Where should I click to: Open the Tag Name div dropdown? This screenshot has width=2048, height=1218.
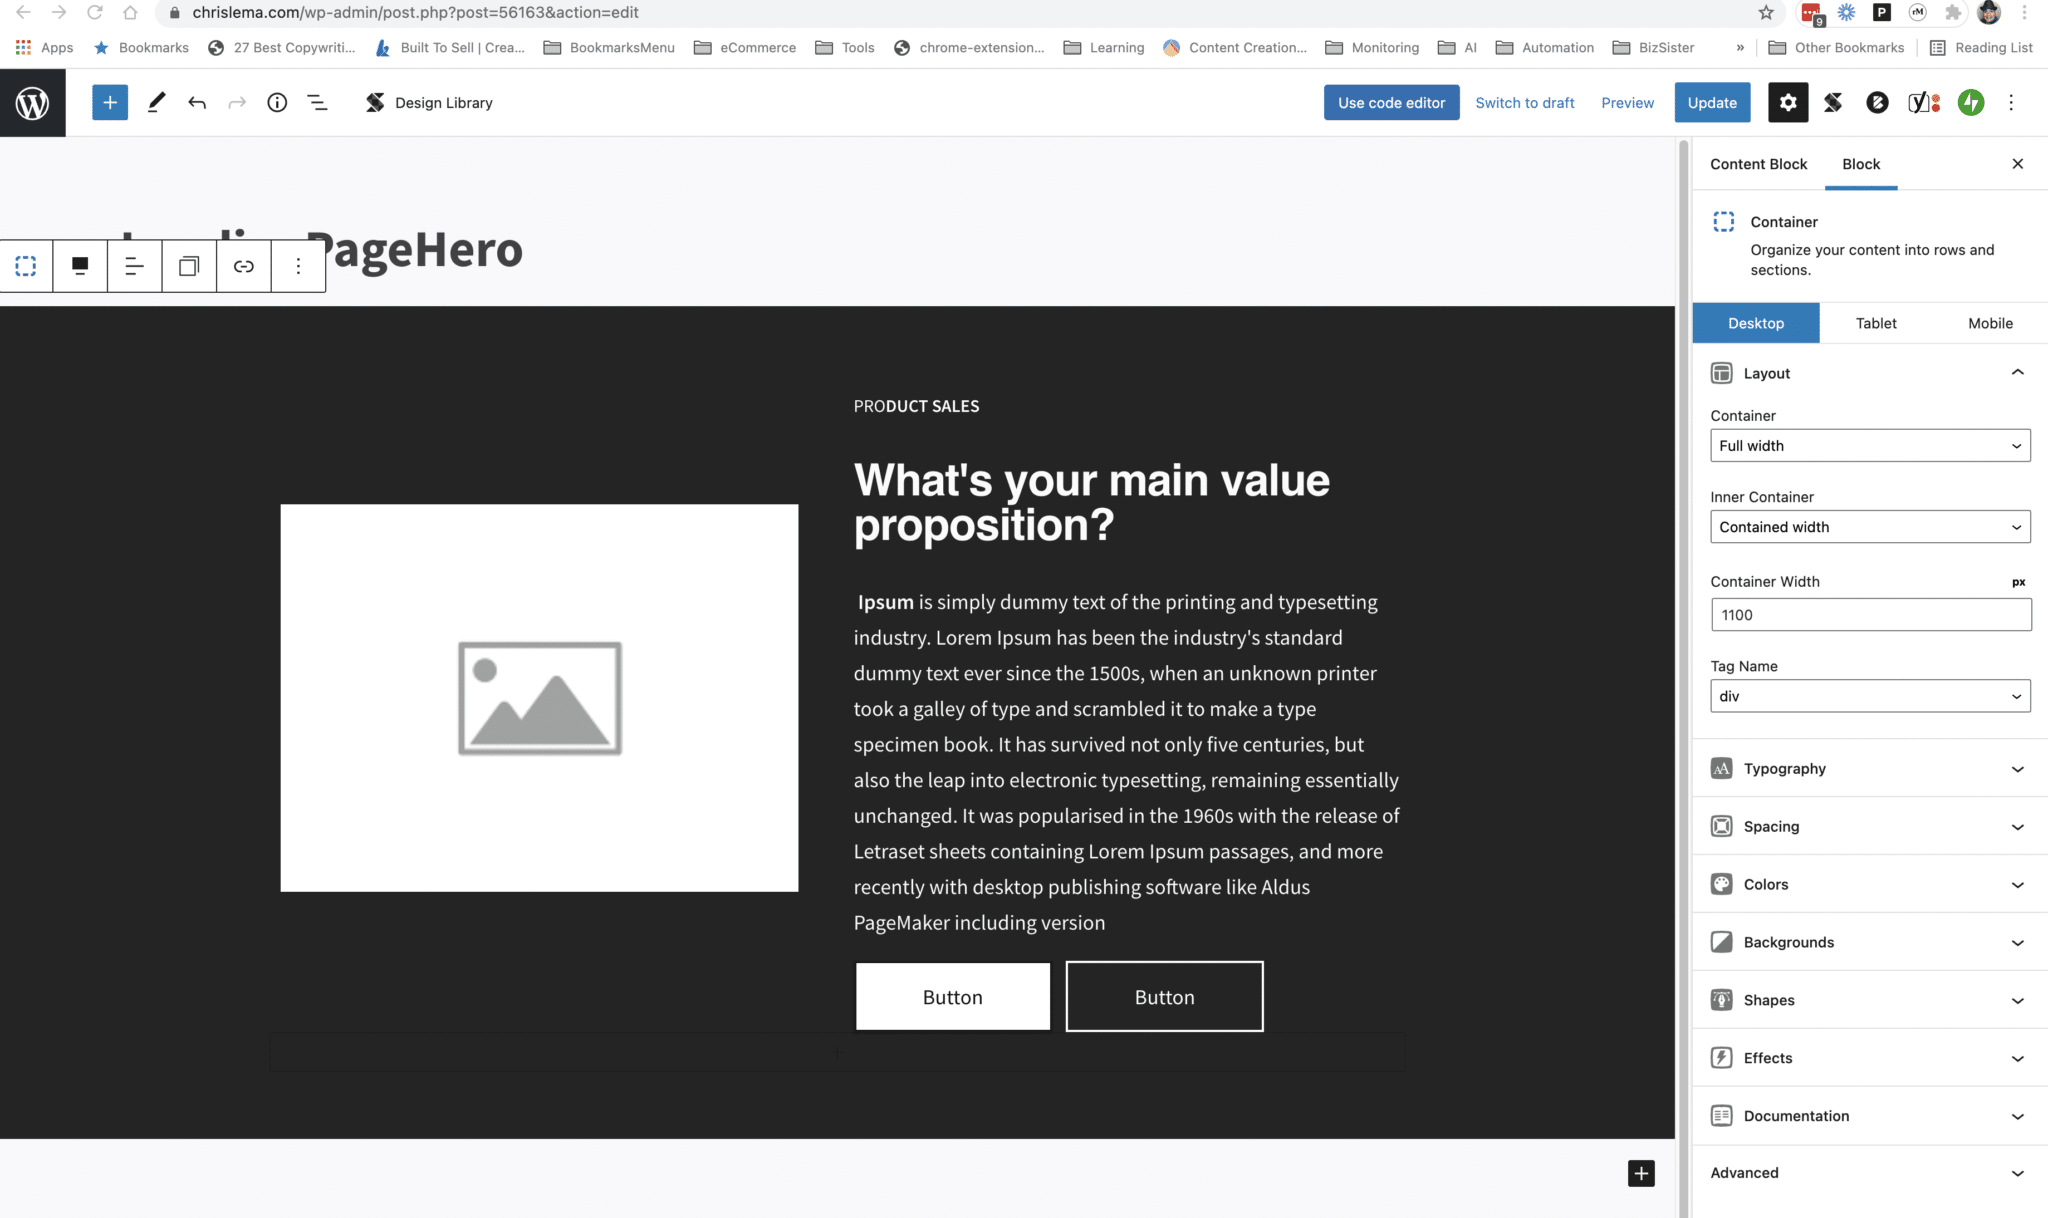click(x=1870, y=696)
